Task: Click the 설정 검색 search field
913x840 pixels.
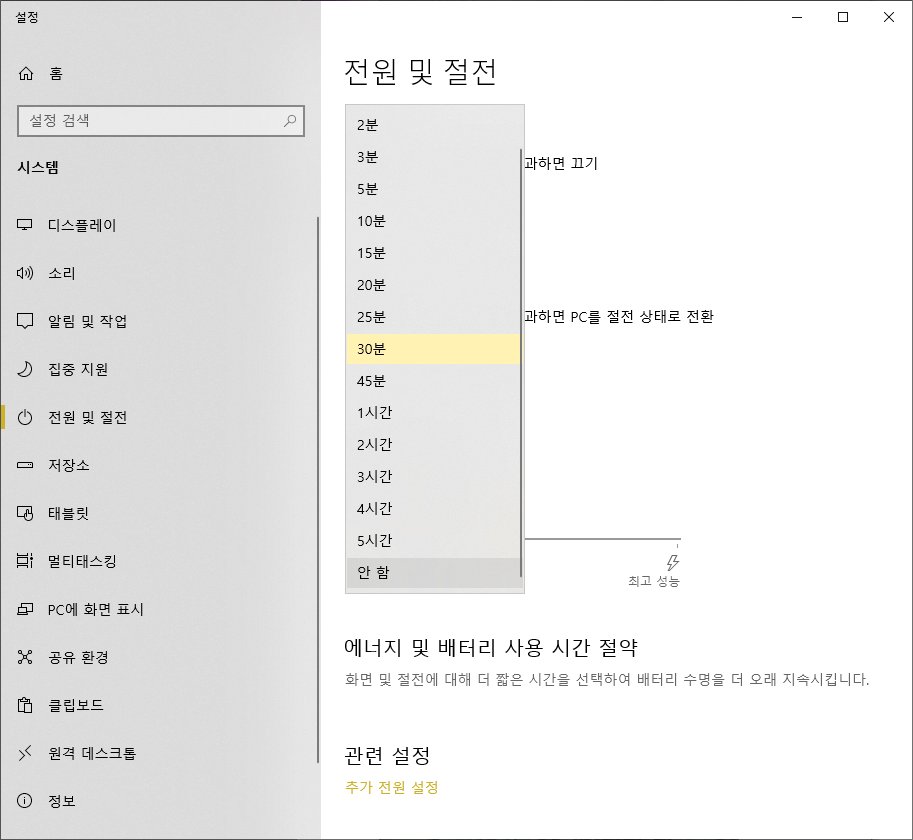Action: [161, 120]
